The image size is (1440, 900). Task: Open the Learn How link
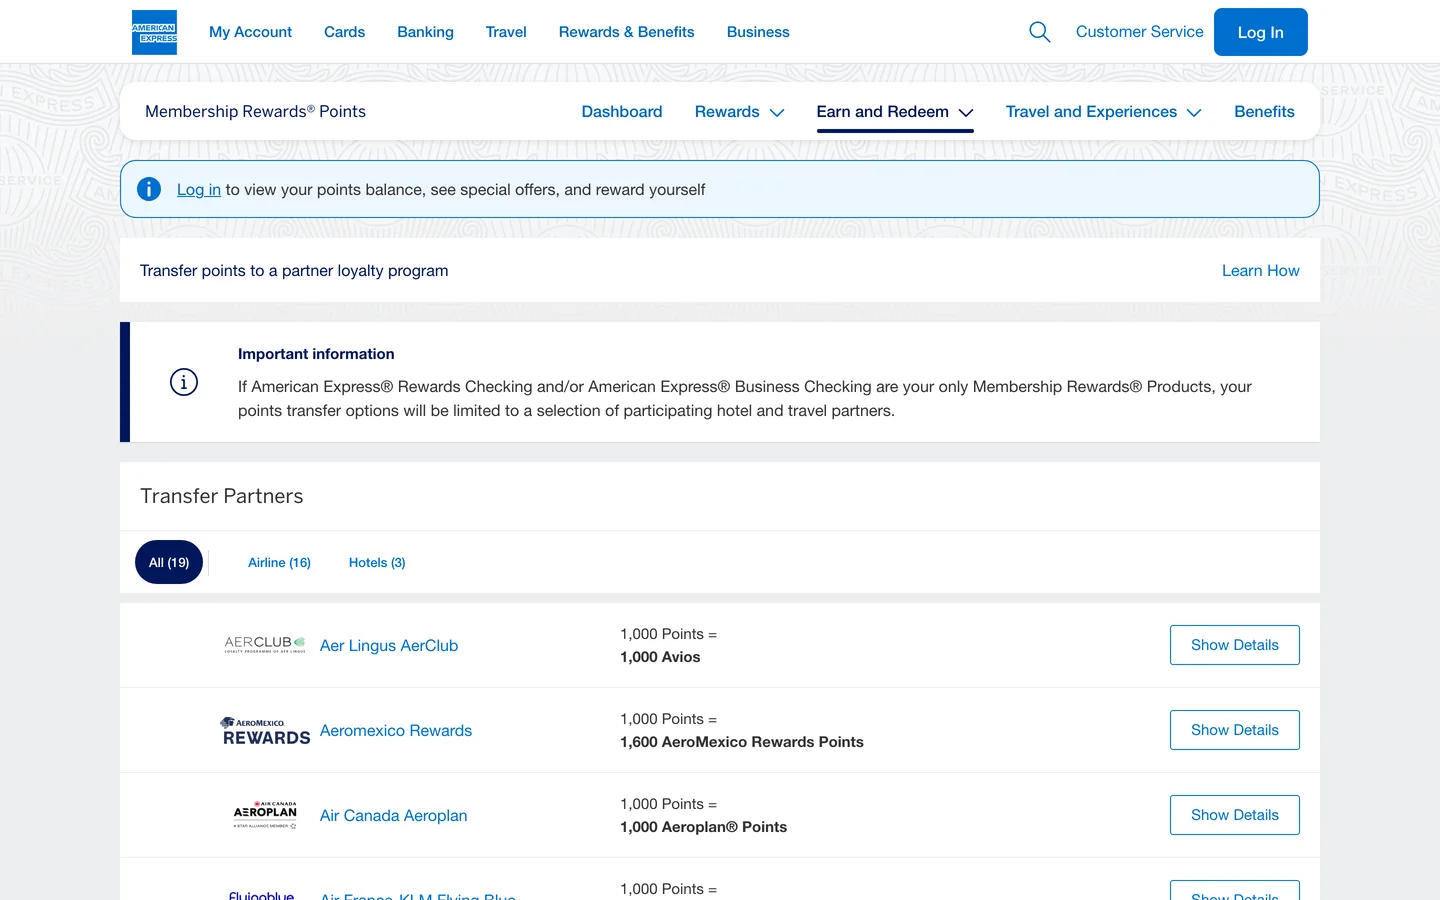(1260, 271)
